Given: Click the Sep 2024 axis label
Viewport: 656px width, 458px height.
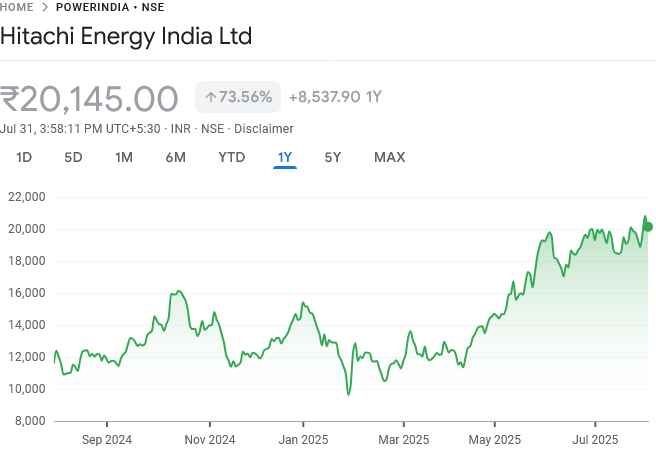Looking at the screenshot, I should (107, 439).
